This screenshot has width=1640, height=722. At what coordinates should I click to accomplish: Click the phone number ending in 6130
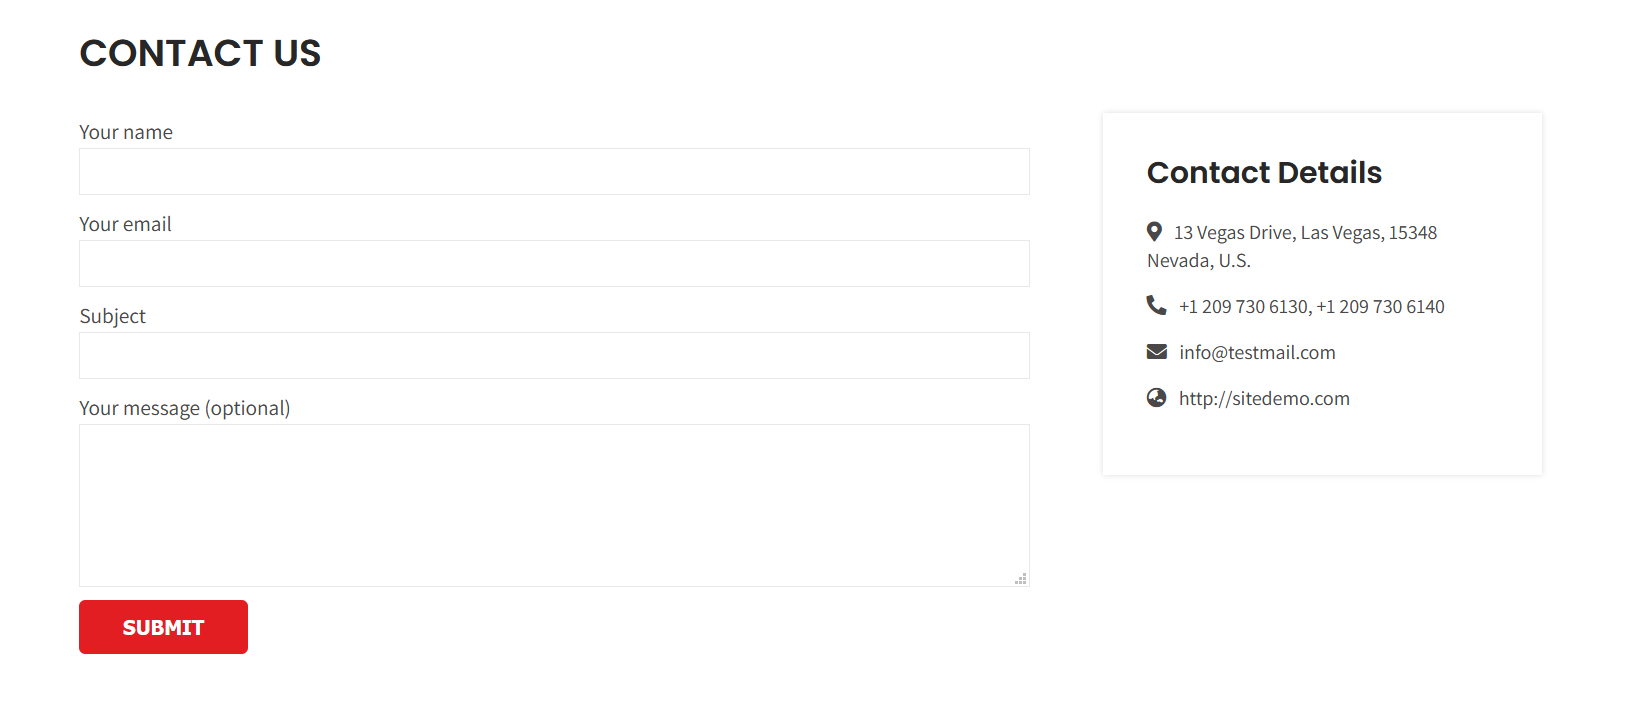[x=1243, y=307]
